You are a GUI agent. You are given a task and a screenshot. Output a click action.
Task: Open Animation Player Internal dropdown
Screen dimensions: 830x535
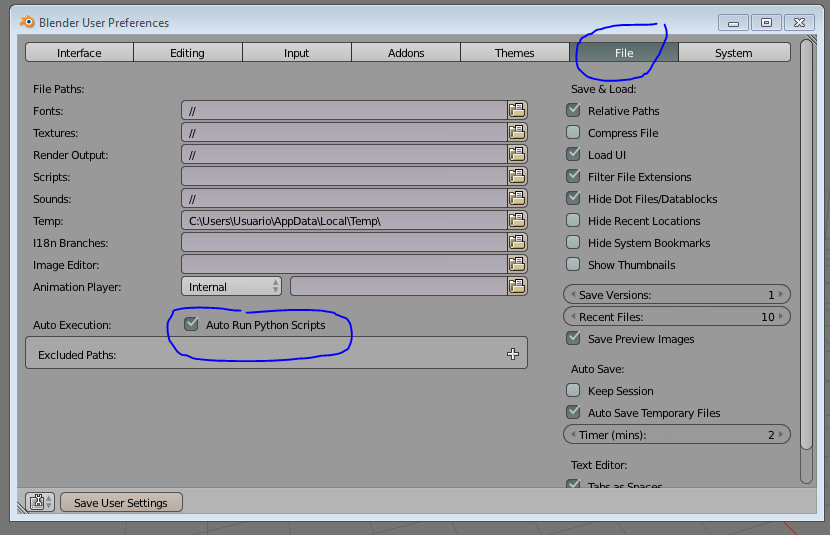point(231,286)
